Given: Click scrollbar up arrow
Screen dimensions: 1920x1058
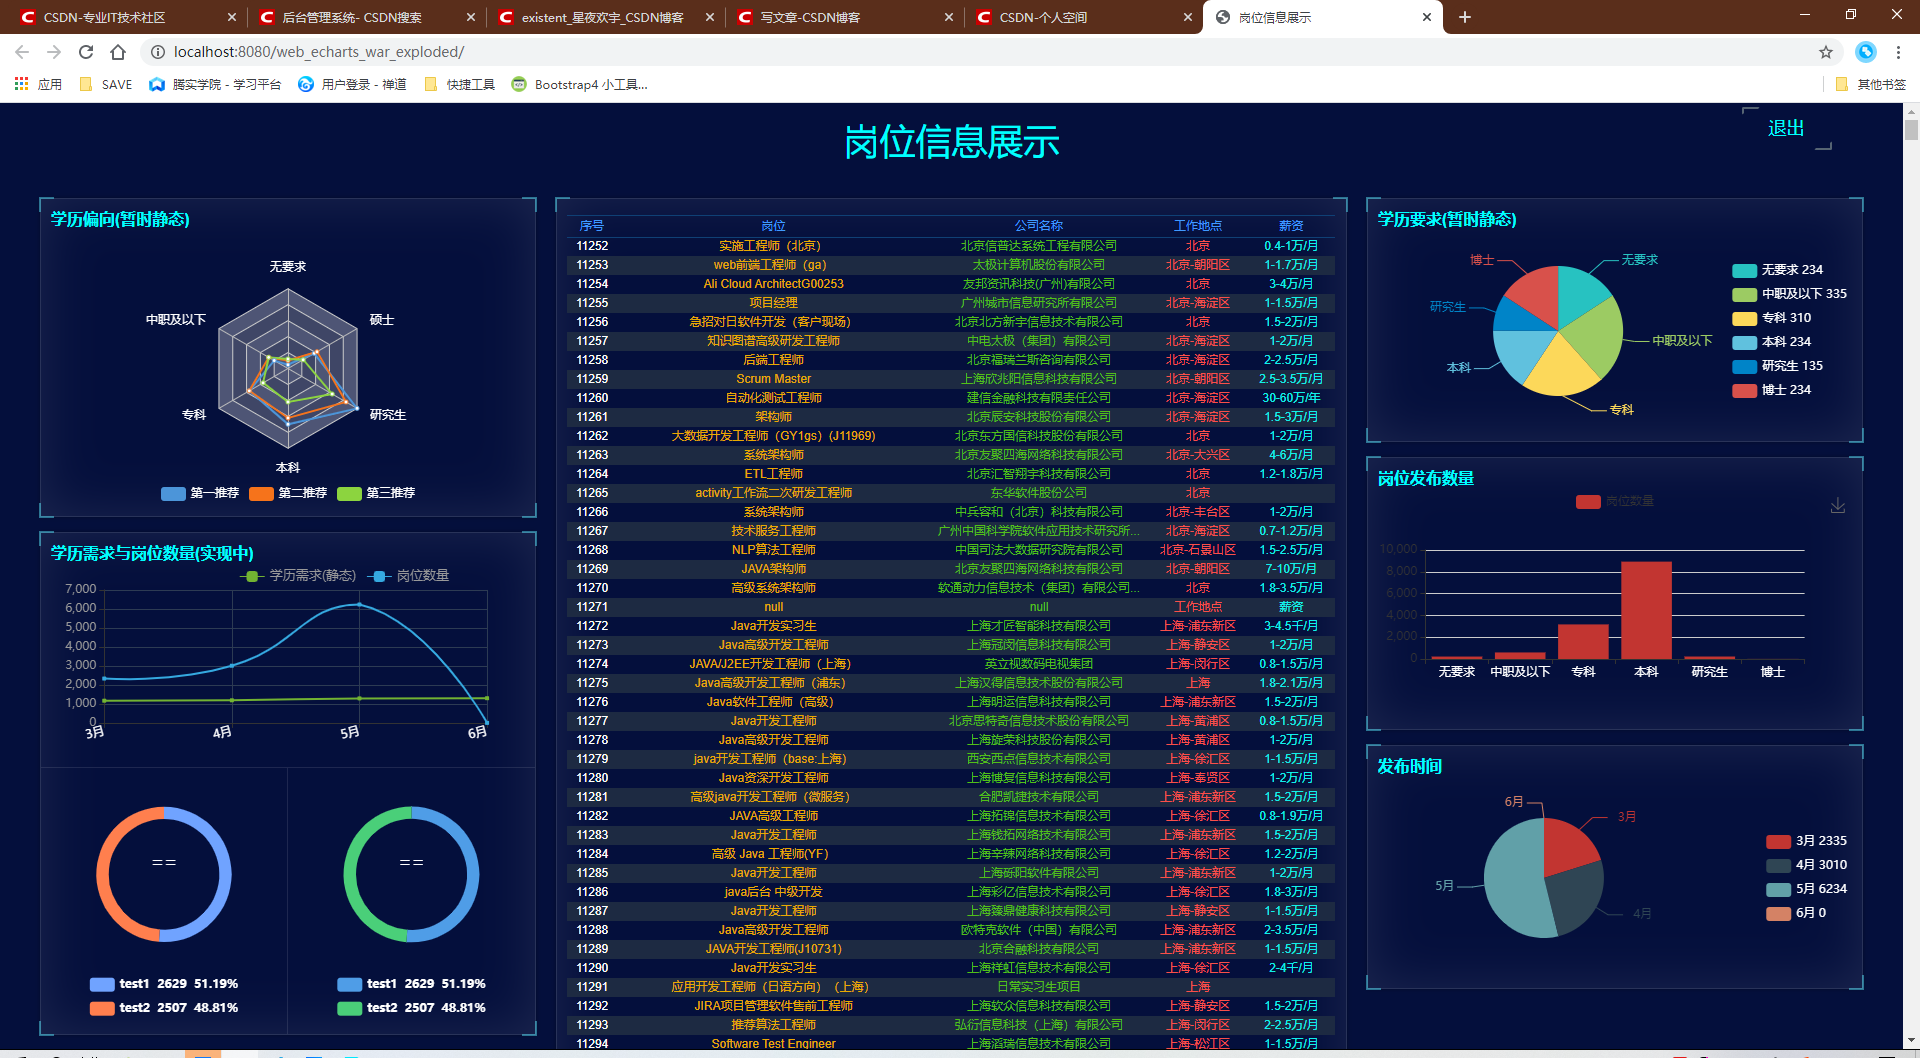Looking at the screenshot, I should click(x=1911, y=110).
